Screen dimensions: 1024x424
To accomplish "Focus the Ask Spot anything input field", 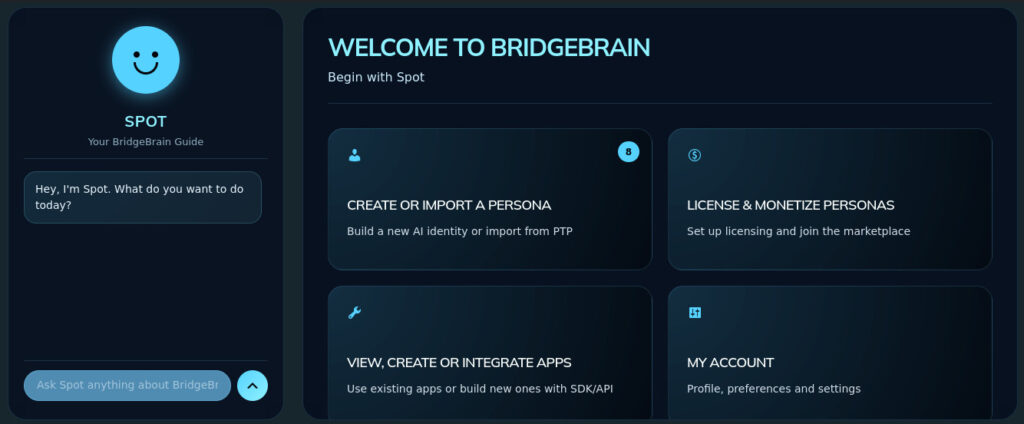I will 127,385.
